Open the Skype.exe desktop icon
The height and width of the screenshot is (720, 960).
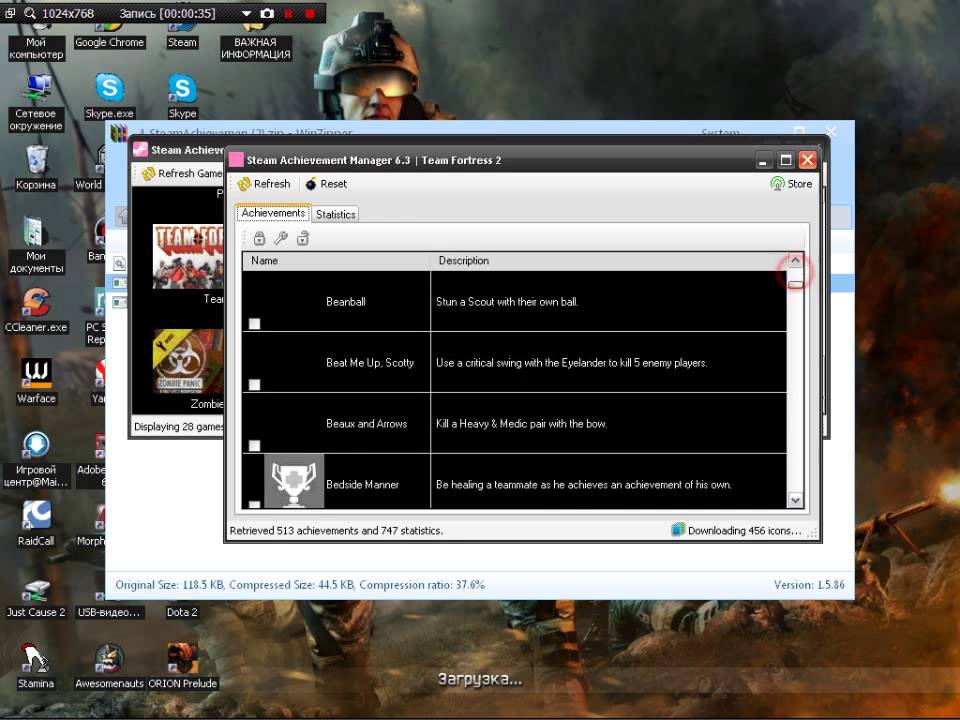pos(110,96)
